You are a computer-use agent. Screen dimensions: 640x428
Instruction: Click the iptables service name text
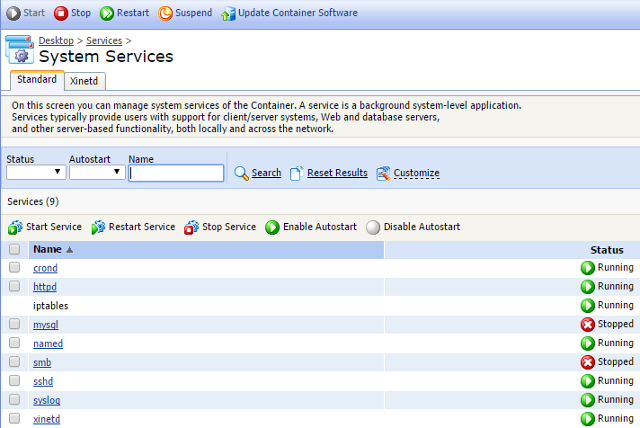pos(51,306)
